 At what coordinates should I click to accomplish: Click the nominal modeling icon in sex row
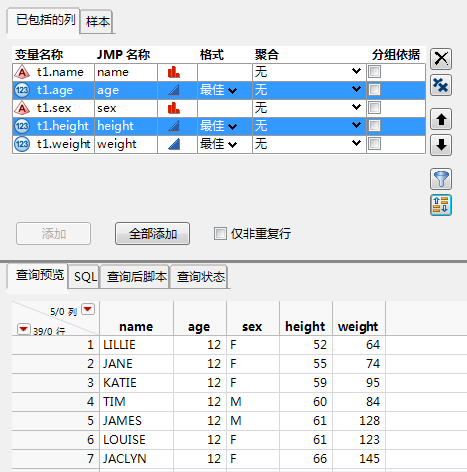[174, 108]
